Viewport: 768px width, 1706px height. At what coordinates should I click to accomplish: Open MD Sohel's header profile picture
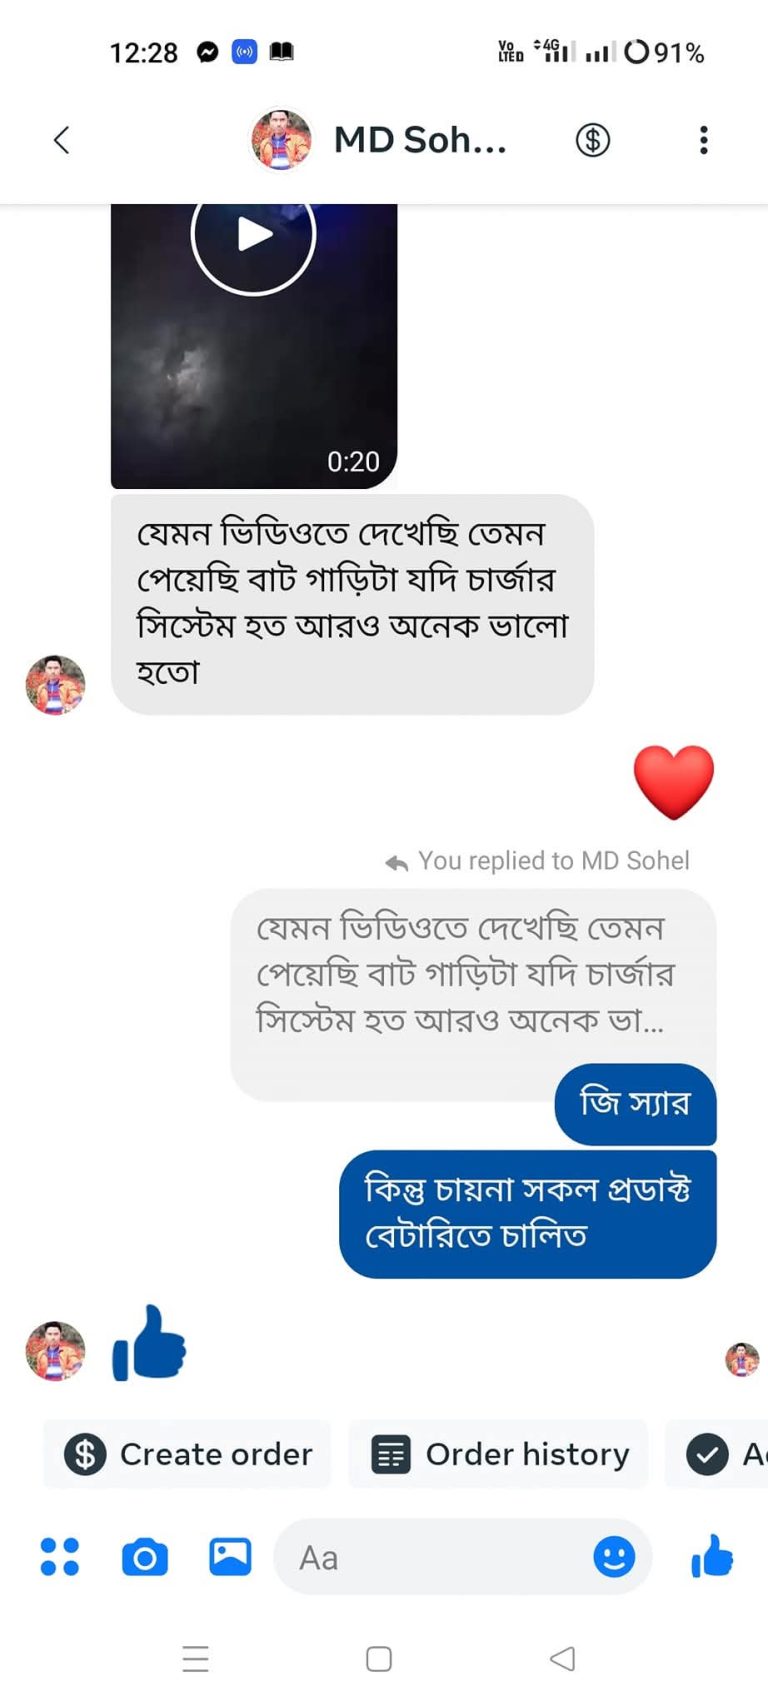281,140
